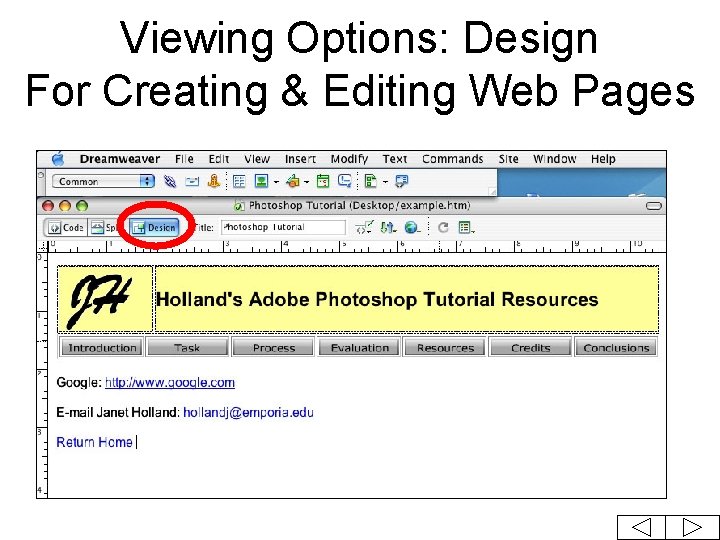This screenshot has height=540, width=720.
Task: Click the Process navigation button
Action: pos(274,348)
